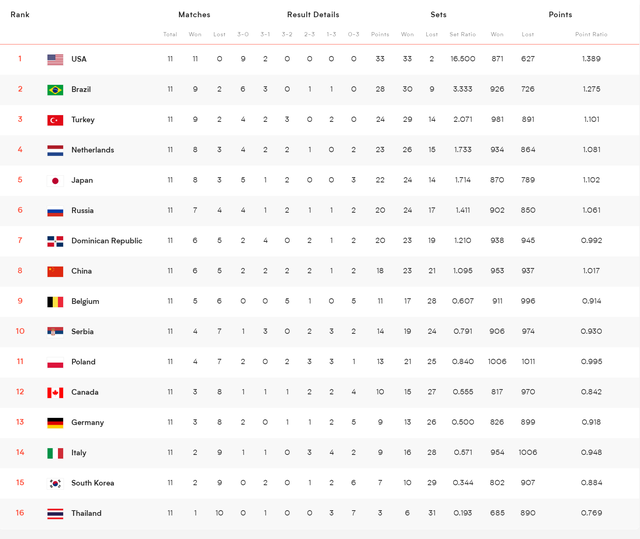
Task: Click the Japan flag icon
Action: point(55,181)
